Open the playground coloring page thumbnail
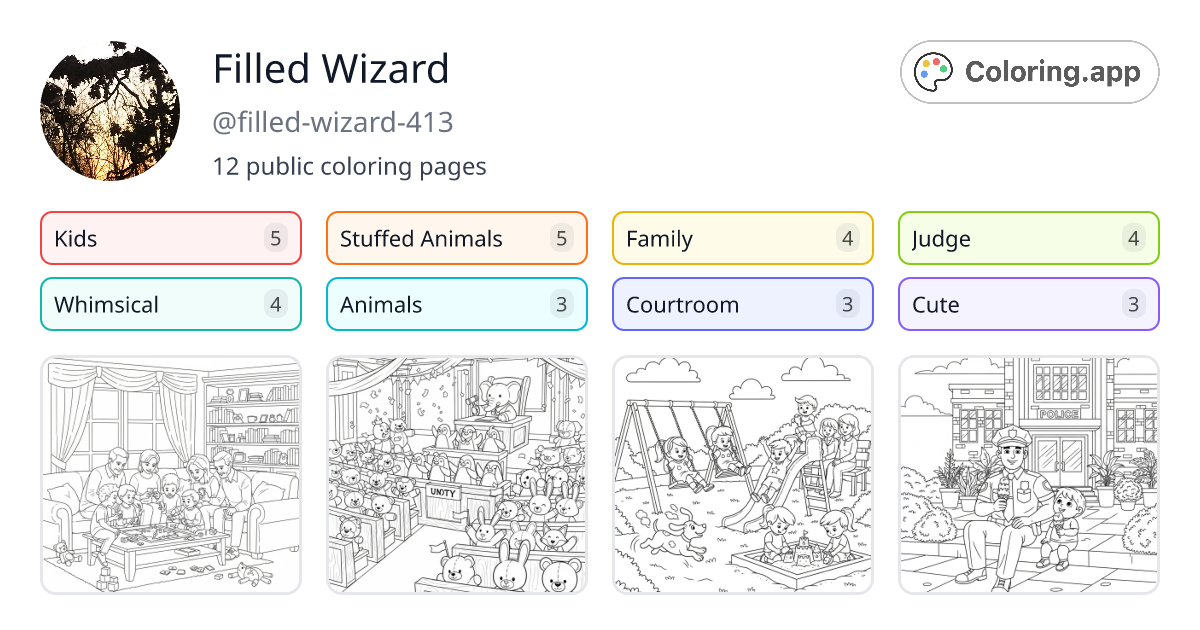 coord(742,475)
